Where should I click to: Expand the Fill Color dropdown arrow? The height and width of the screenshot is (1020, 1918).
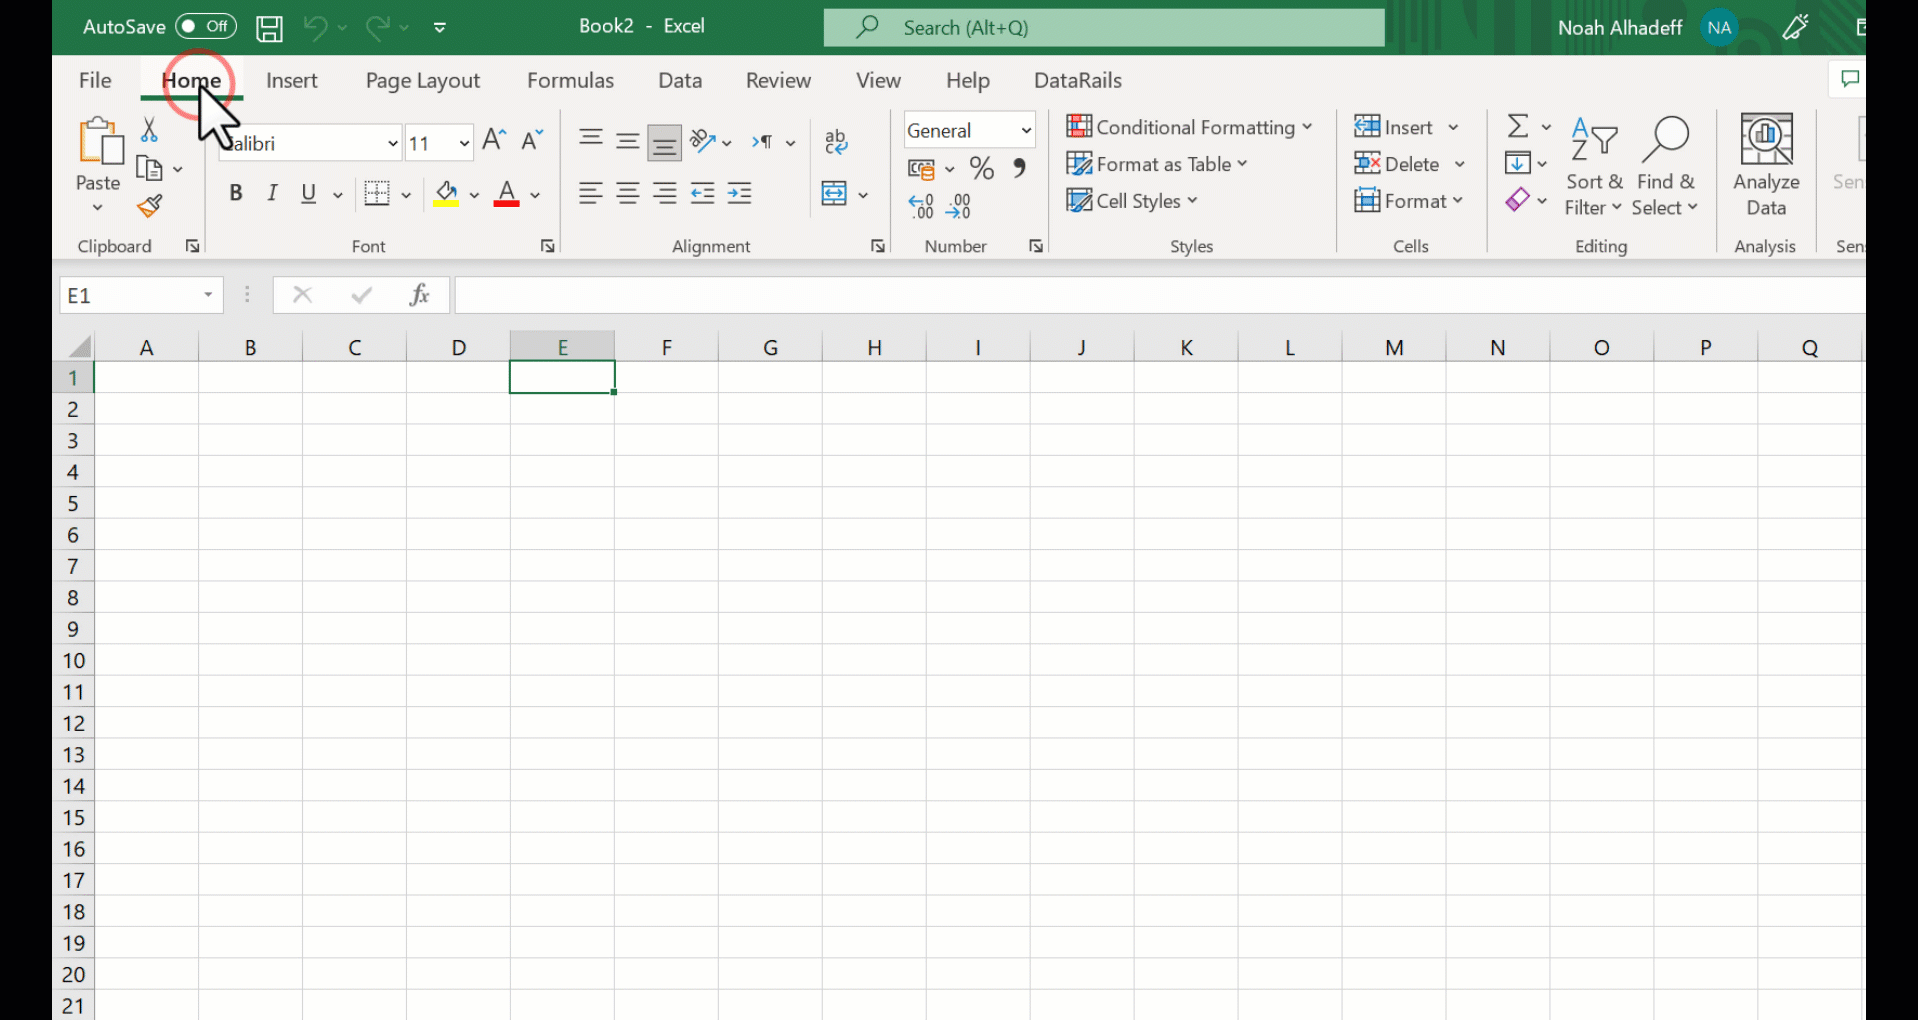pyautogui.click(x=474, y=194)
